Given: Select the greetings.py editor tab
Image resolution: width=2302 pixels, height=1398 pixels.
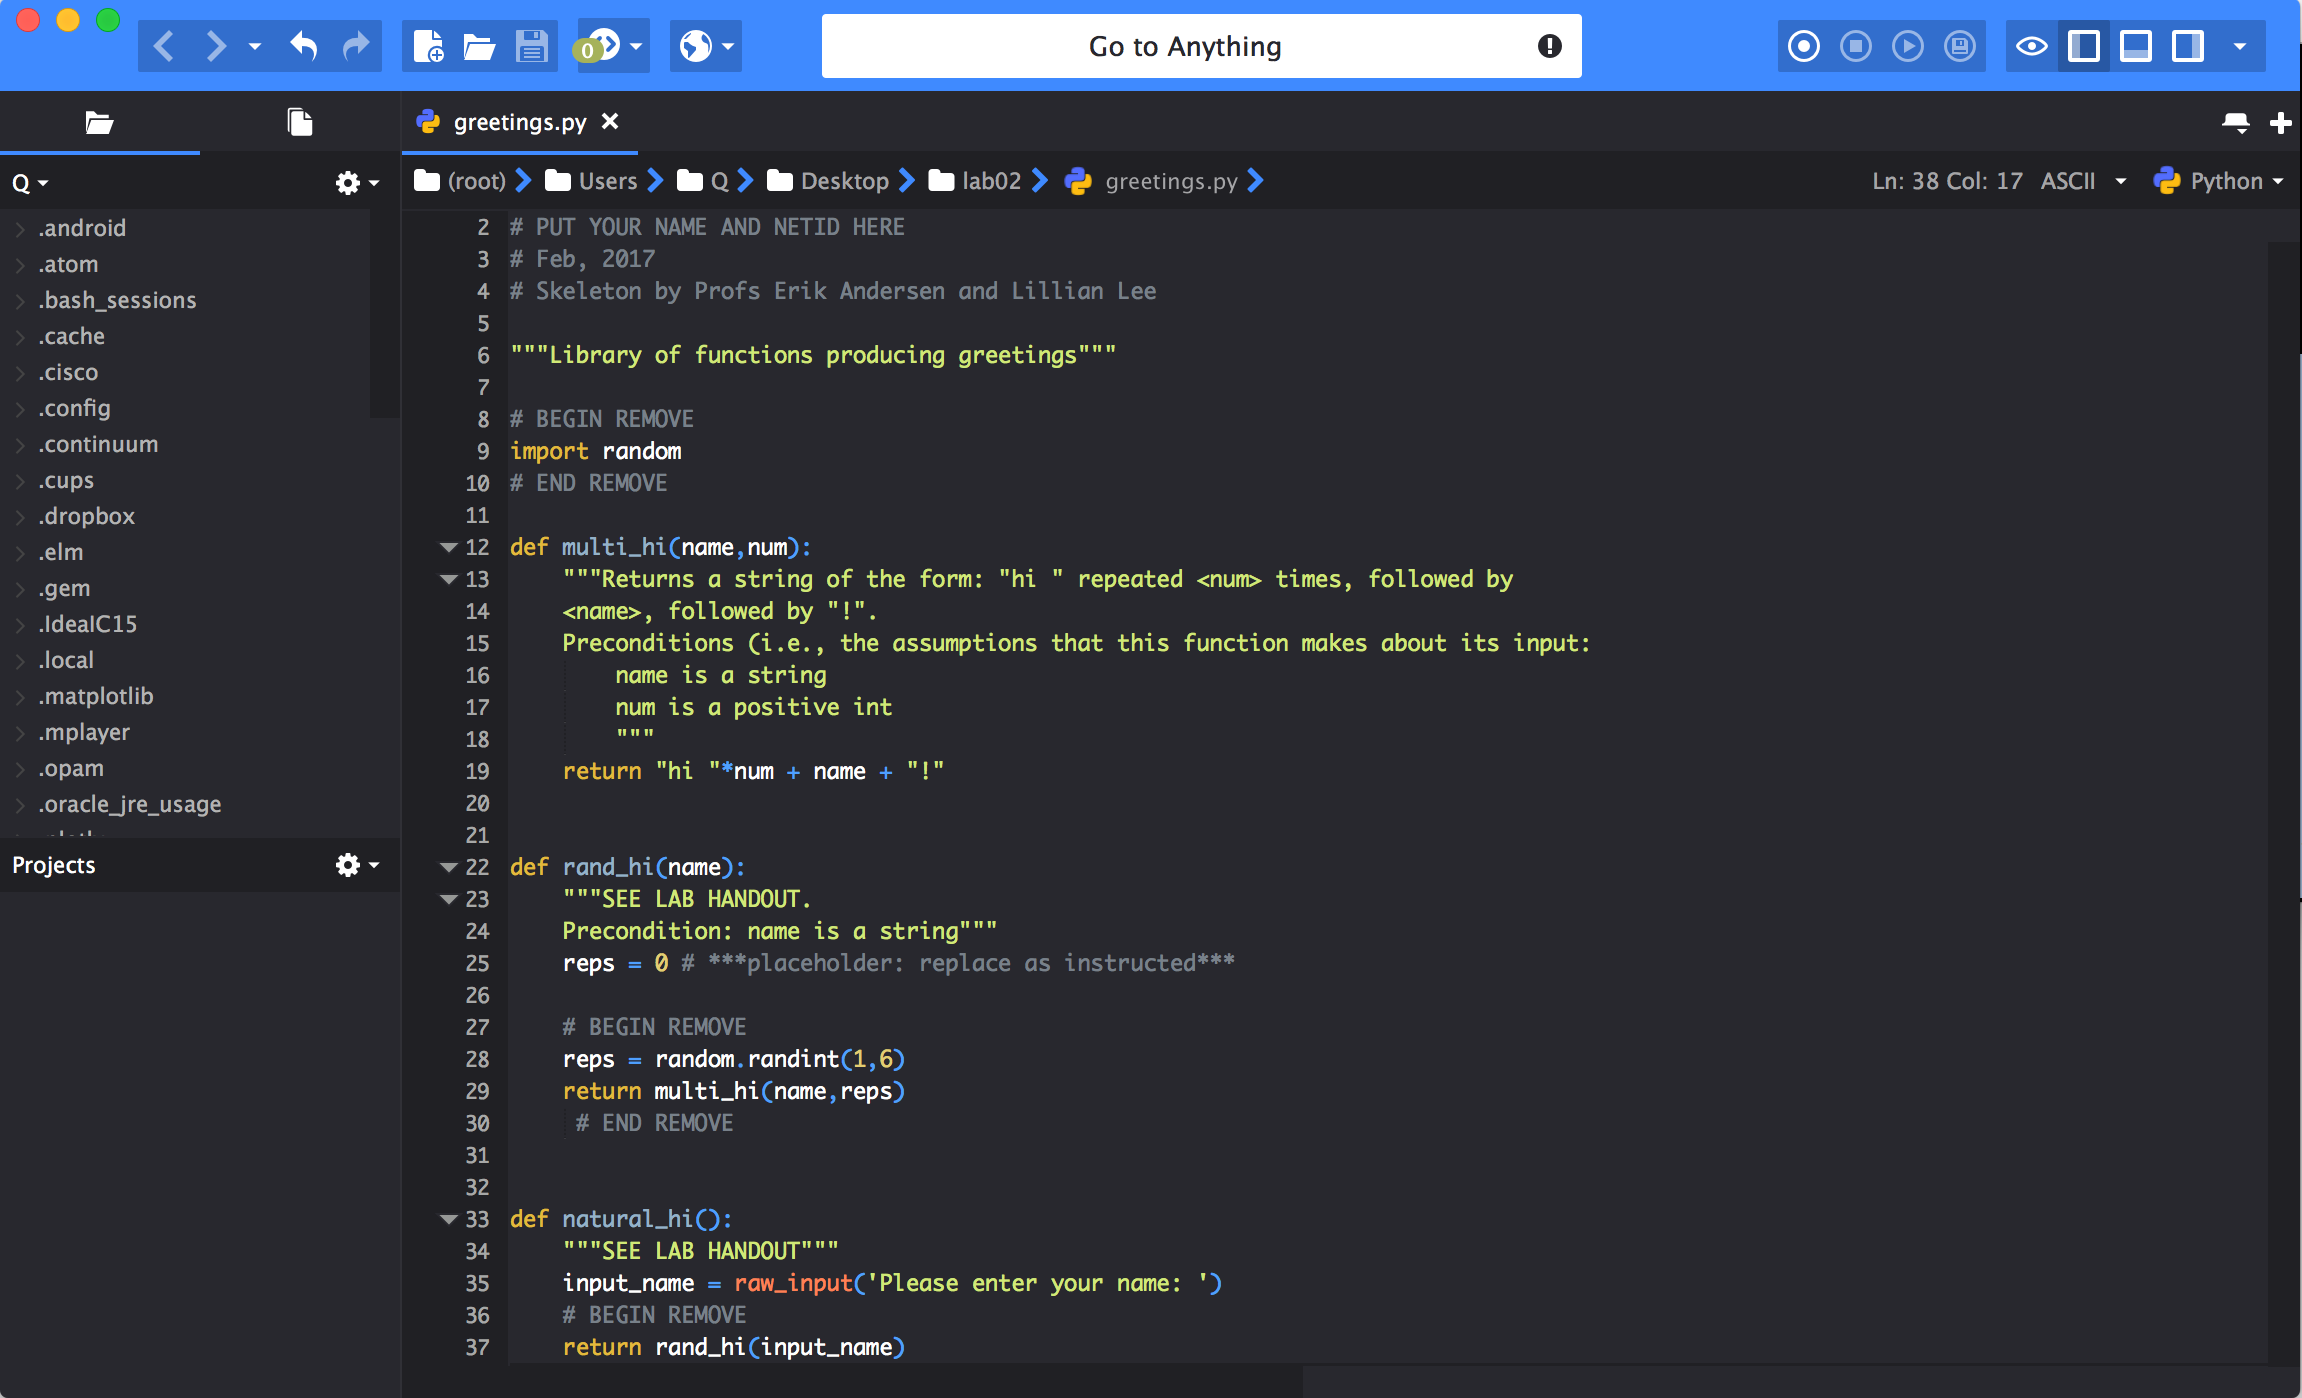Looking at the screenshot, I should (518, 122).
